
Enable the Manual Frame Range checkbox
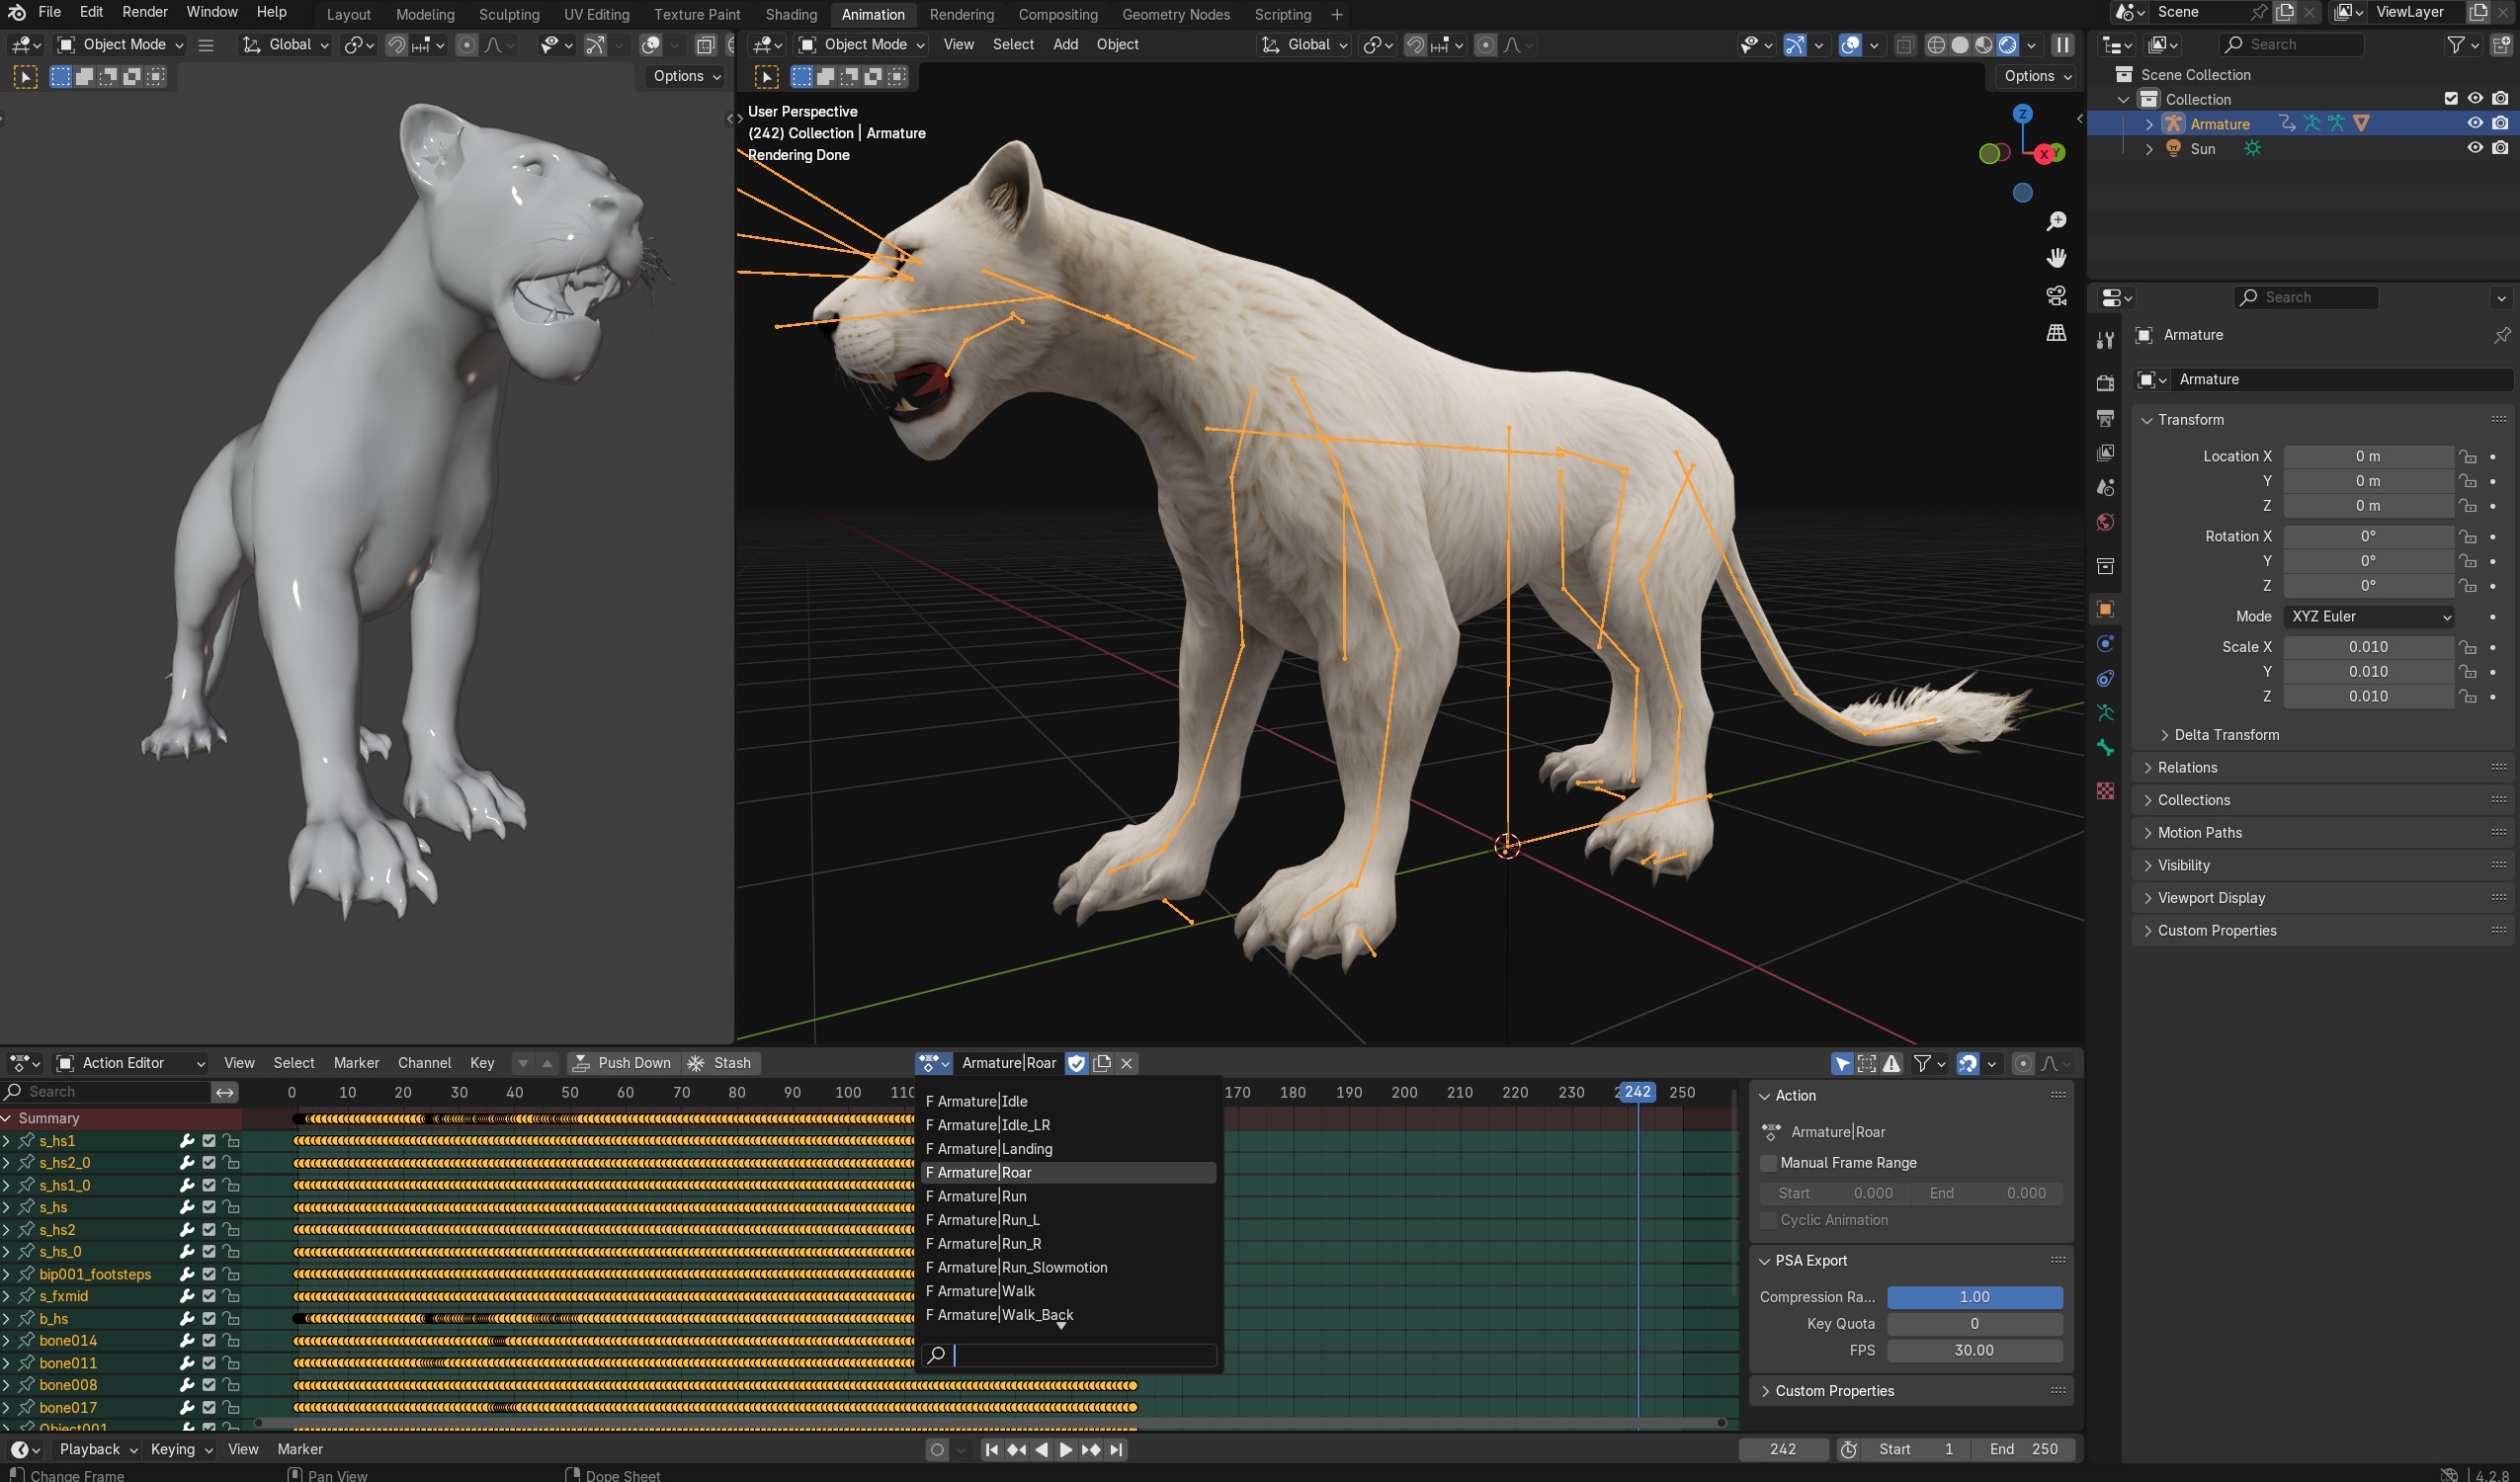pos(1768,1163)
